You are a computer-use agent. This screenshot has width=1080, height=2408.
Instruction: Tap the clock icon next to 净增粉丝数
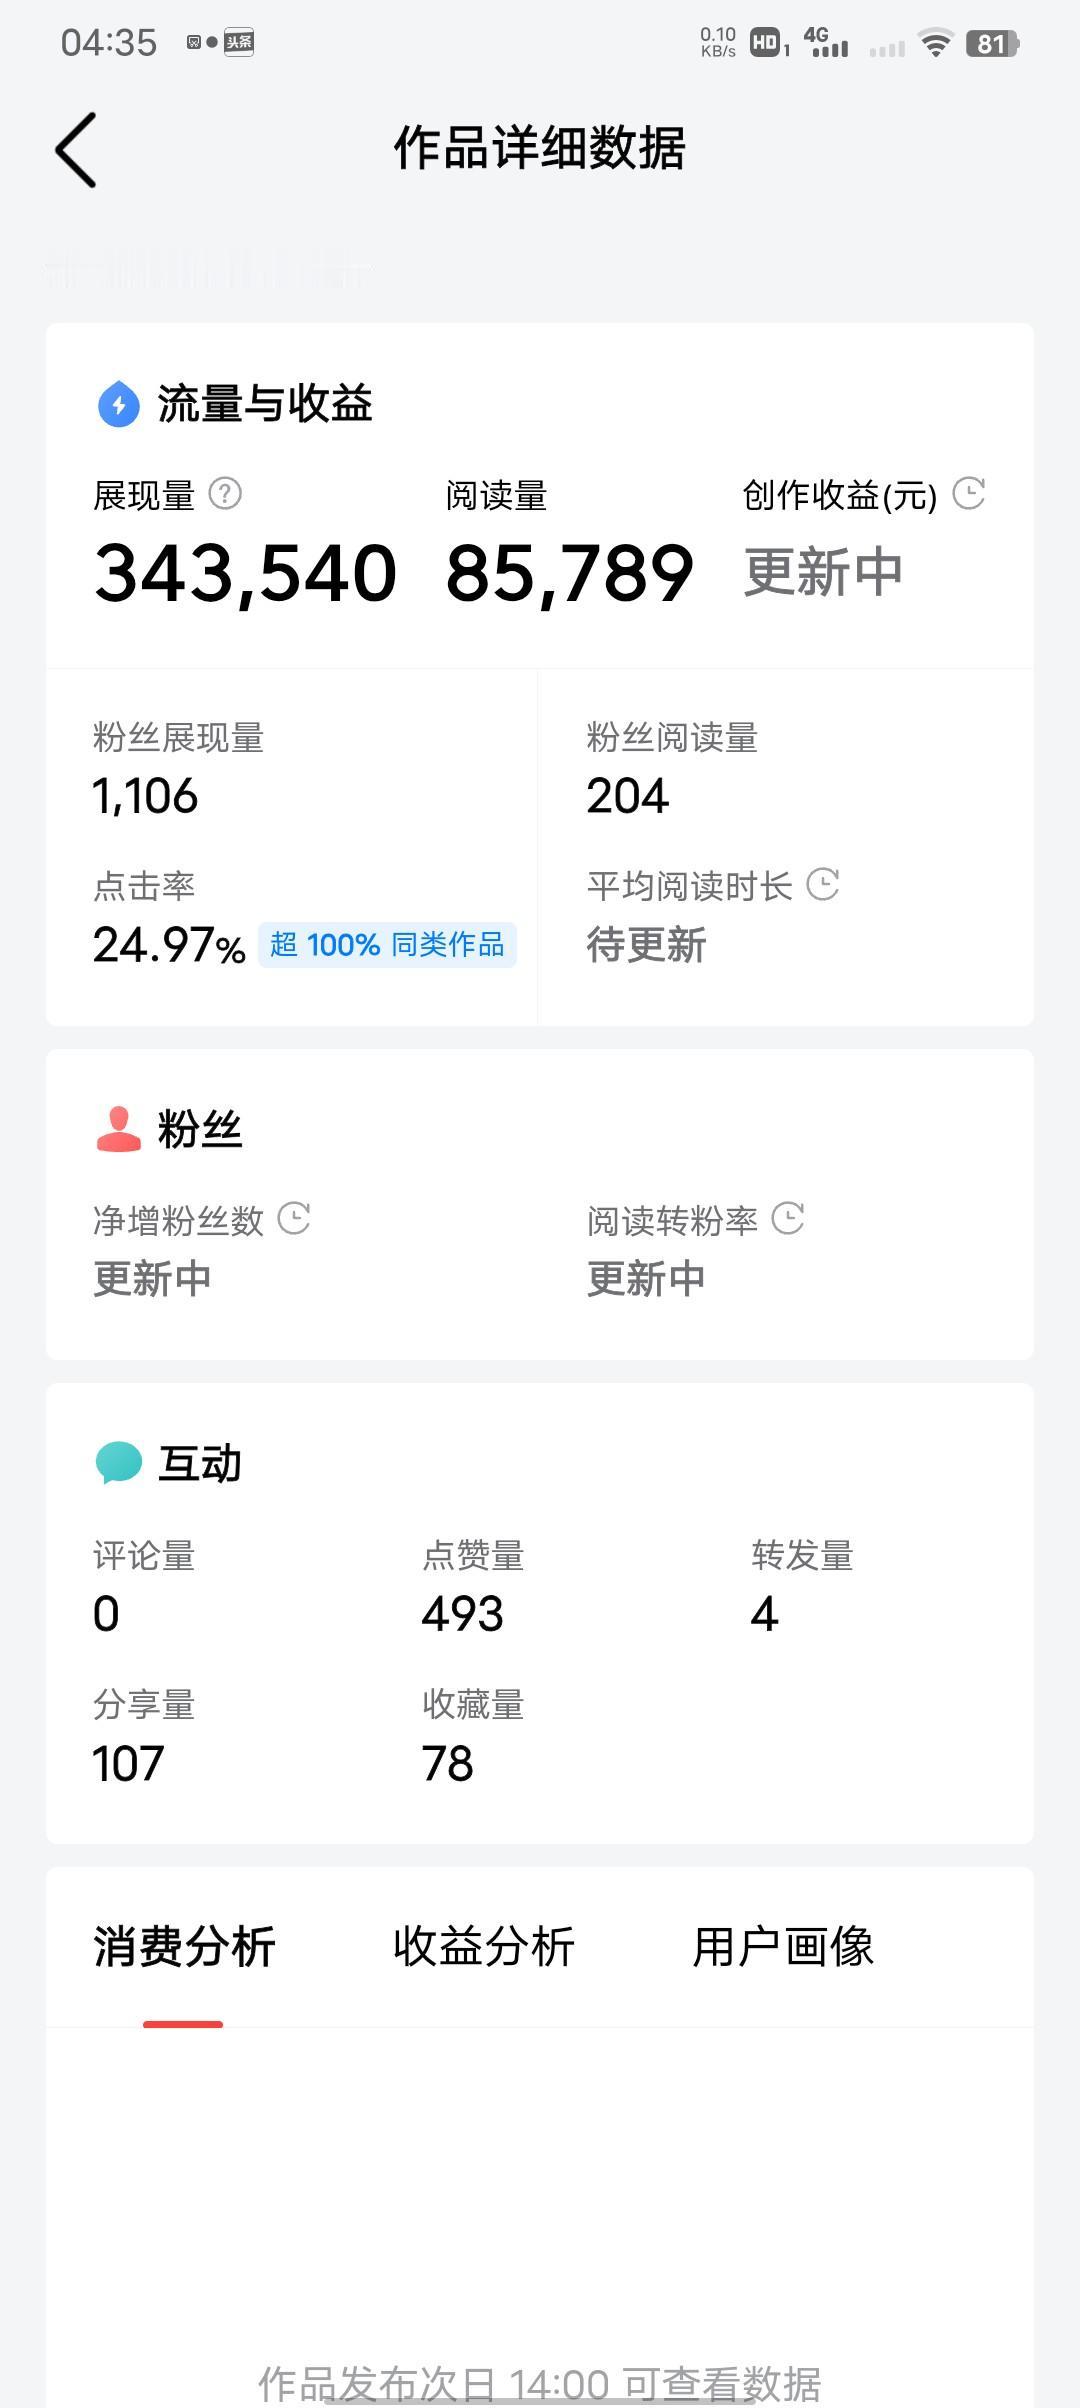click(x=293, y=1218)
